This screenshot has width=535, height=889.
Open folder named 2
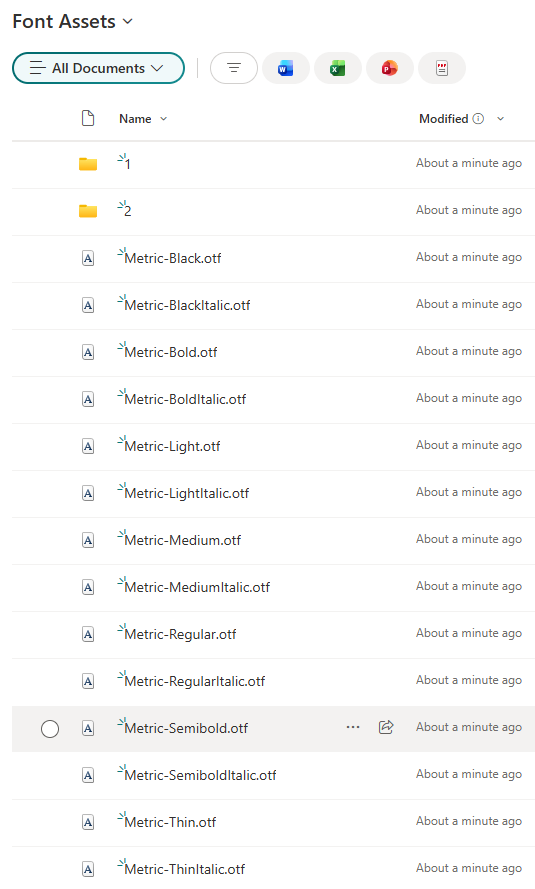[x=128, y=211]
